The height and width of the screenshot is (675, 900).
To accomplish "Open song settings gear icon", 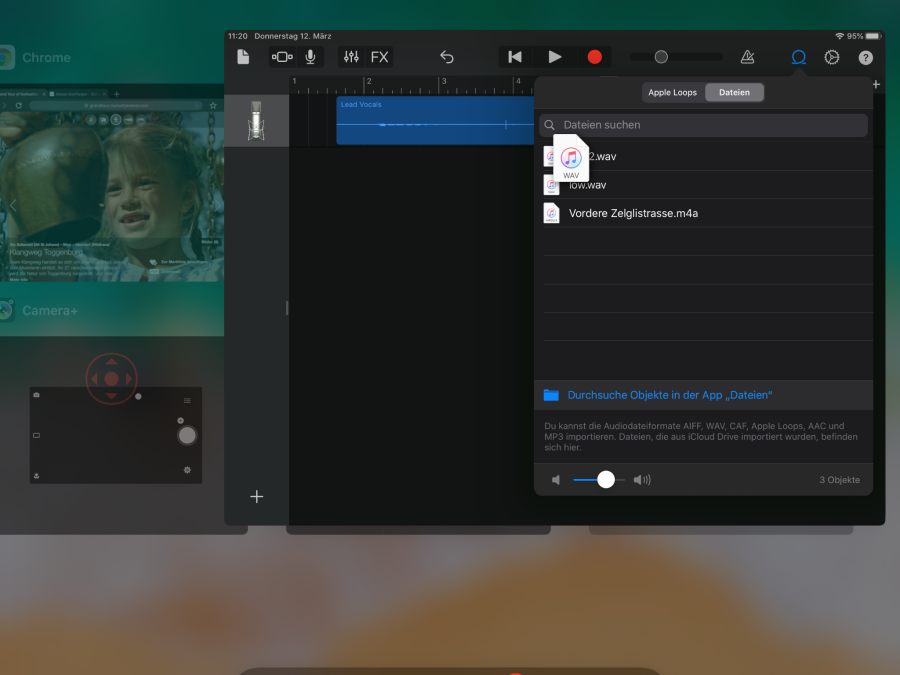I will pos(831,57).
